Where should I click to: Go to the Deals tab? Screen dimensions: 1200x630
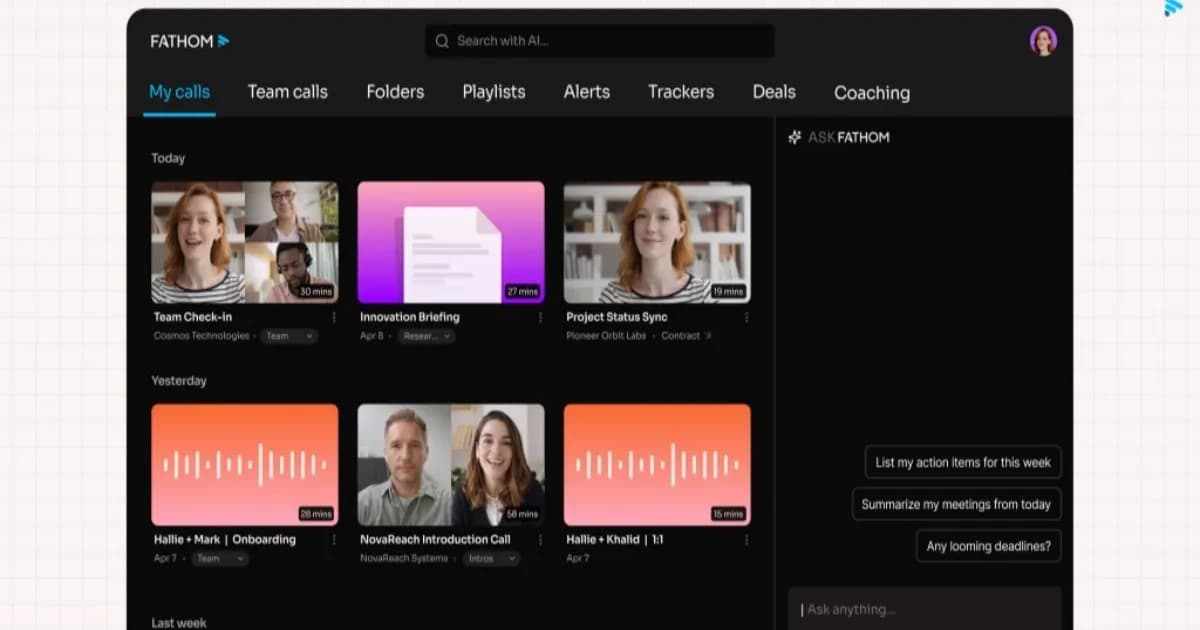tap(774, 92)
